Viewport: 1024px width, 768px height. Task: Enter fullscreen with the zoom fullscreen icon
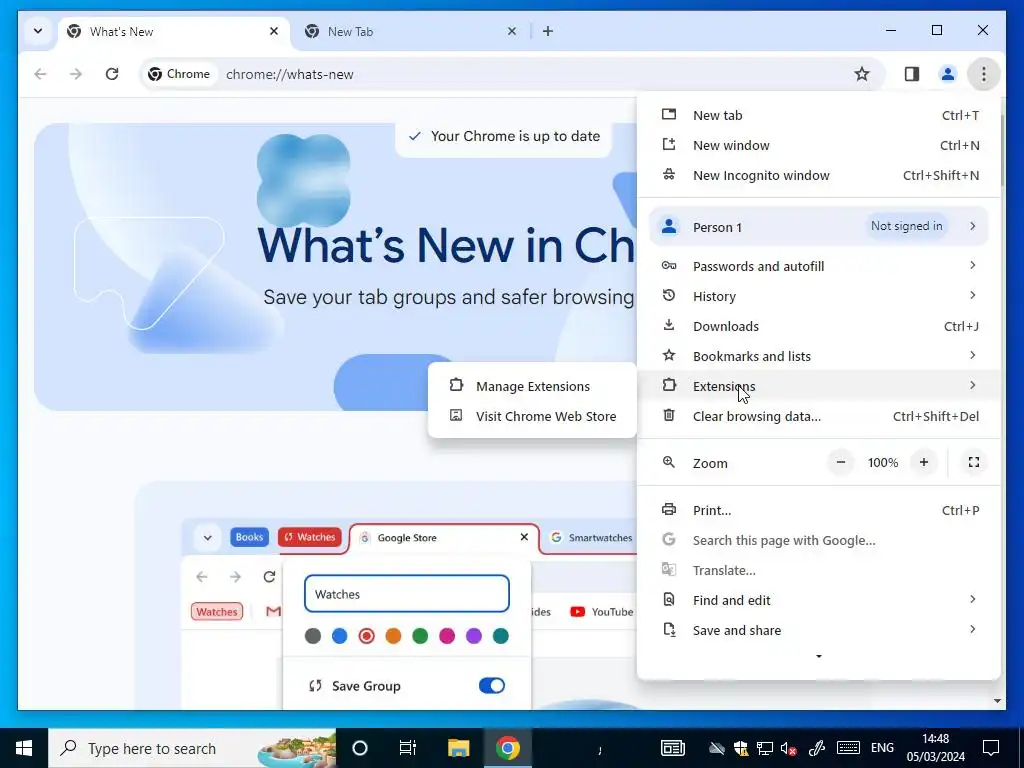coord(973,462)
